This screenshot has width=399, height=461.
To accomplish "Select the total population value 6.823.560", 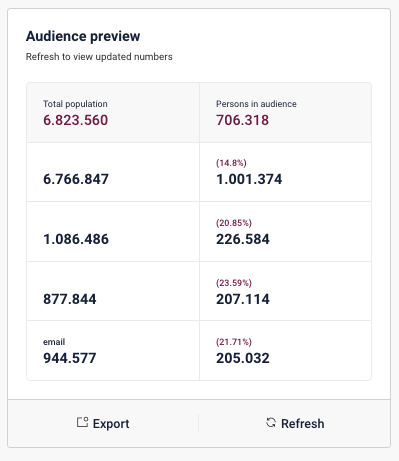I will point(76,120).
